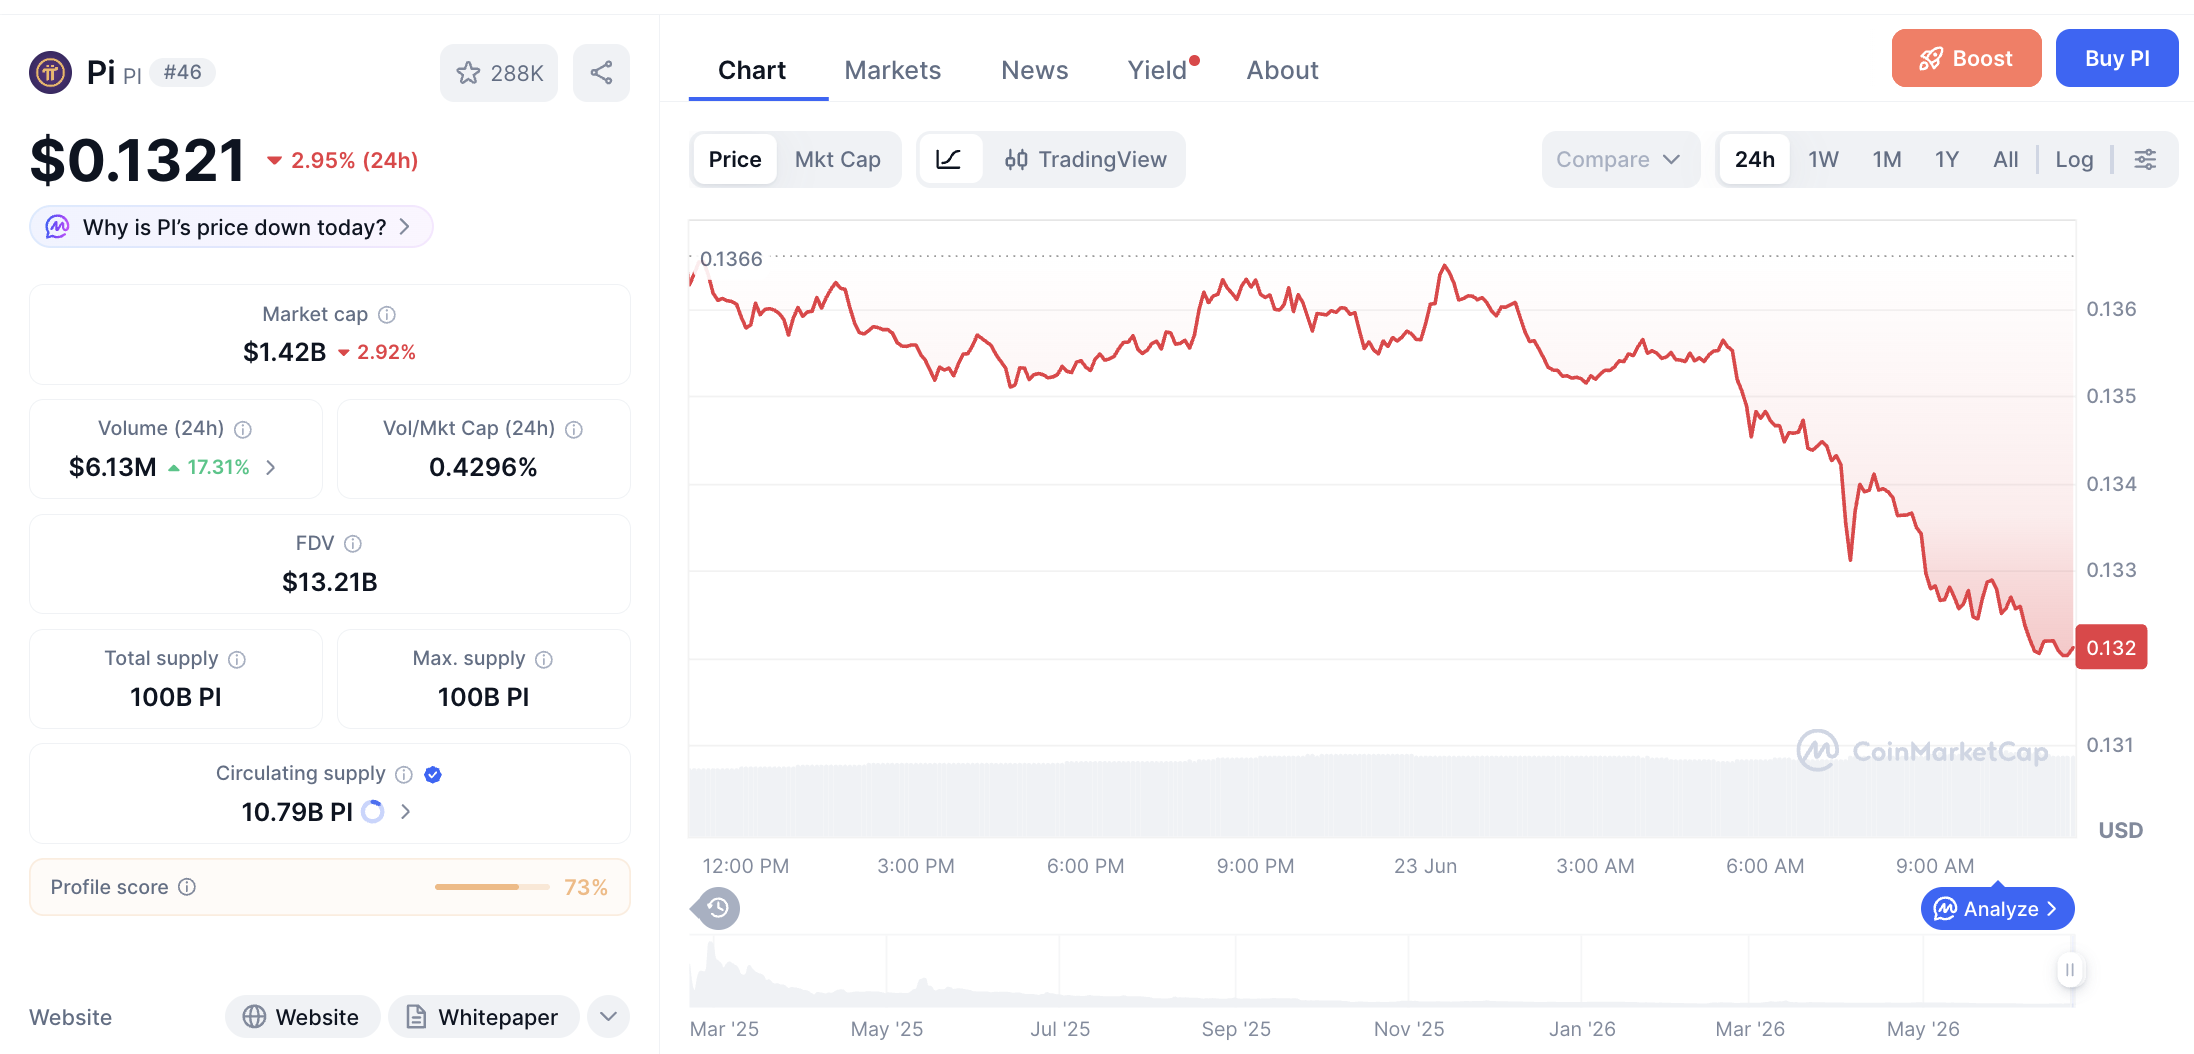Viewport: 2194px width, 1054px height.
Task: Click the Total supply info icon
Action: pos(237,659)
